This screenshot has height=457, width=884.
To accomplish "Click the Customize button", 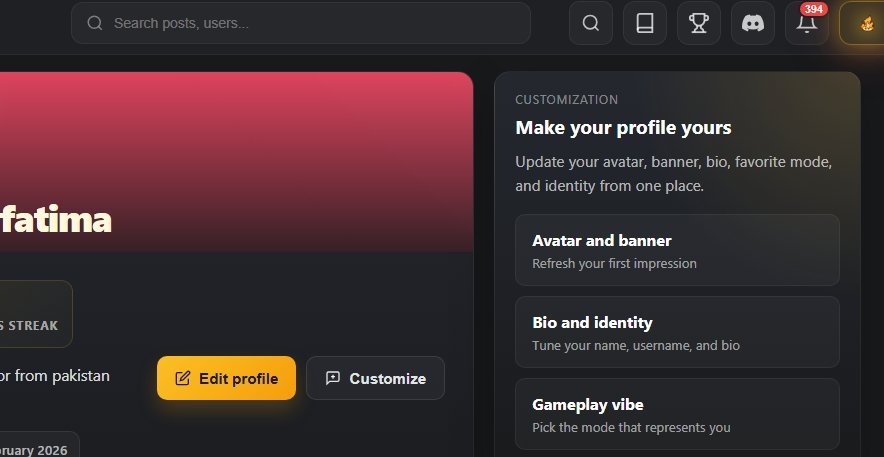I will [x=375, y=378].
